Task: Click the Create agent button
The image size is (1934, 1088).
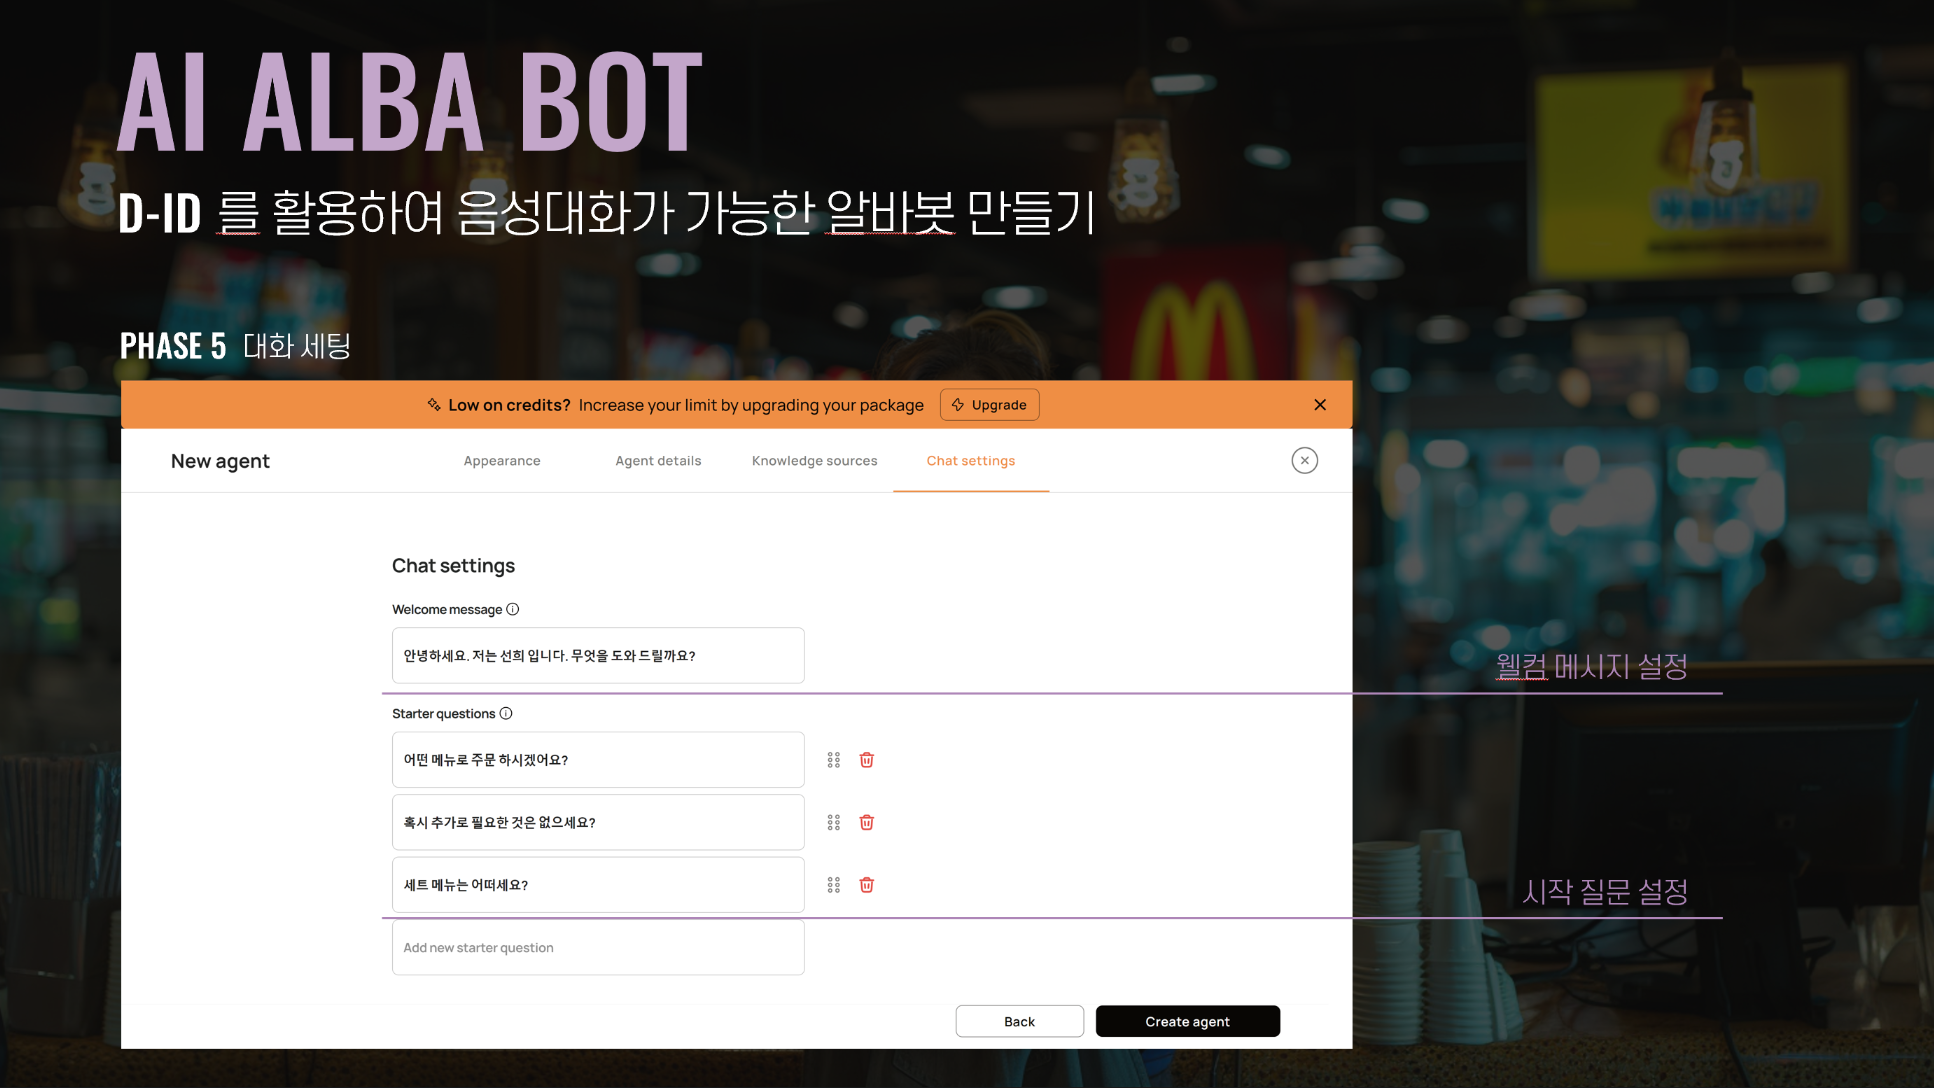Action: click(x=1186, y=1020)
